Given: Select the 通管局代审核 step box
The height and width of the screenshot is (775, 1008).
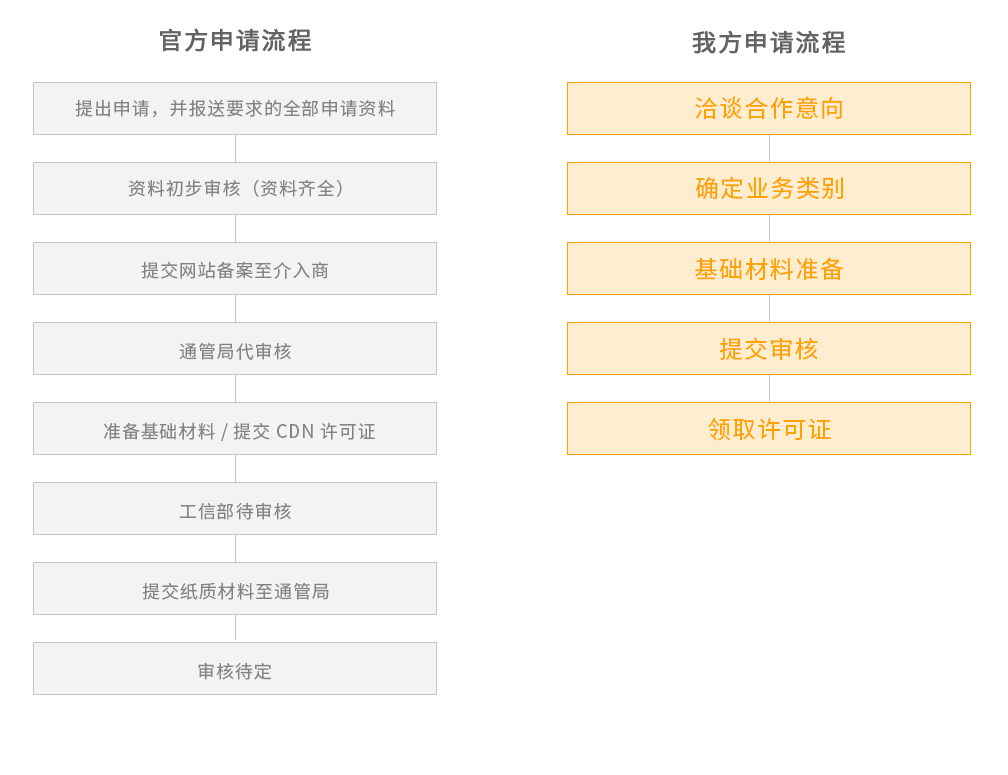Looking at the screenshot, I should [x=235, y=348].
